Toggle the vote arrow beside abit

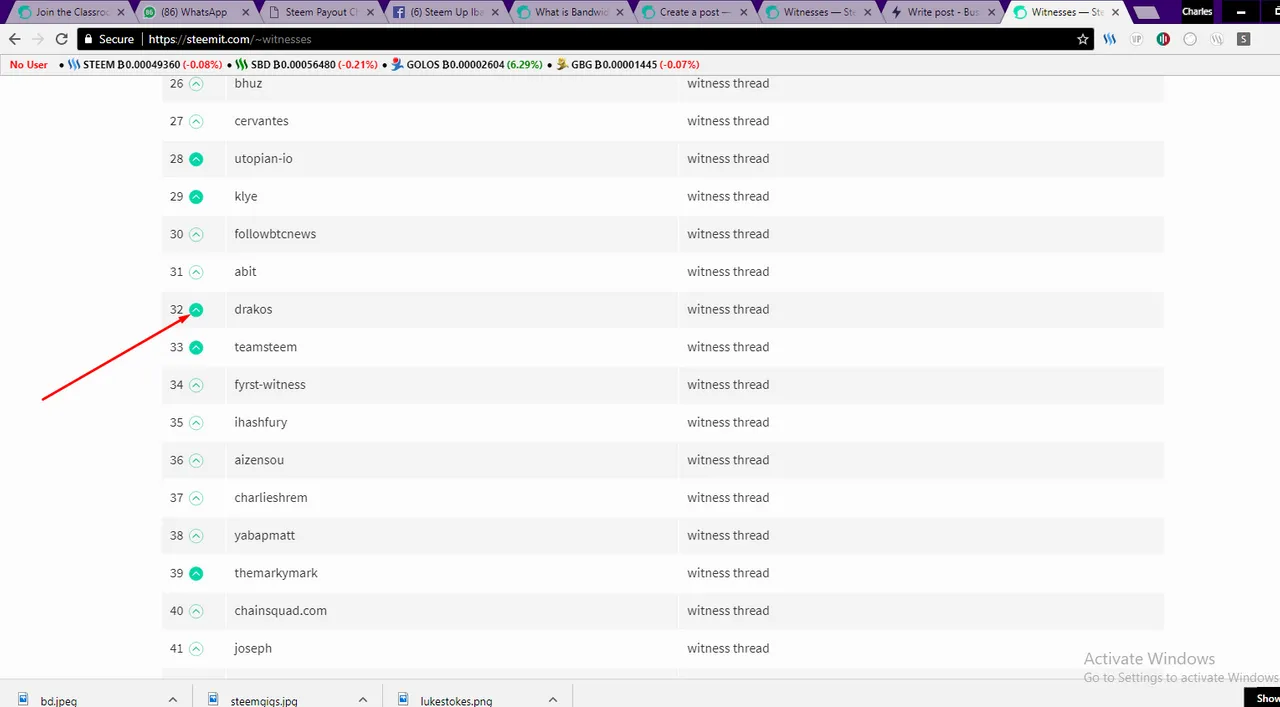tap(196, 272)
